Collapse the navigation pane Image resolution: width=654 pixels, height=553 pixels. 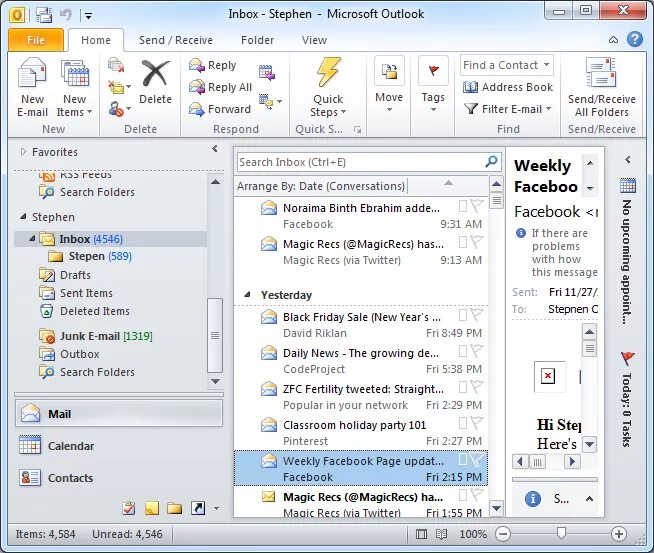click(215, 148)
